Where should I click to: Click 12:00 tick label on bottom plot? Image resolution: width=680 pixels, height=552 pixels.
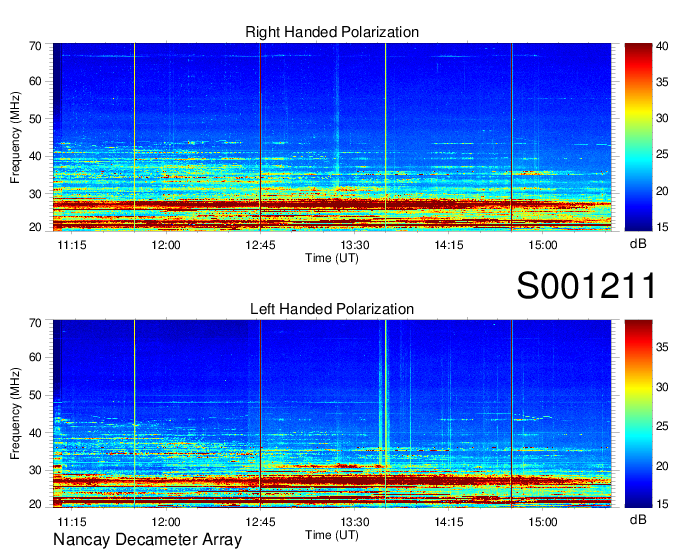tap(166, 522)
